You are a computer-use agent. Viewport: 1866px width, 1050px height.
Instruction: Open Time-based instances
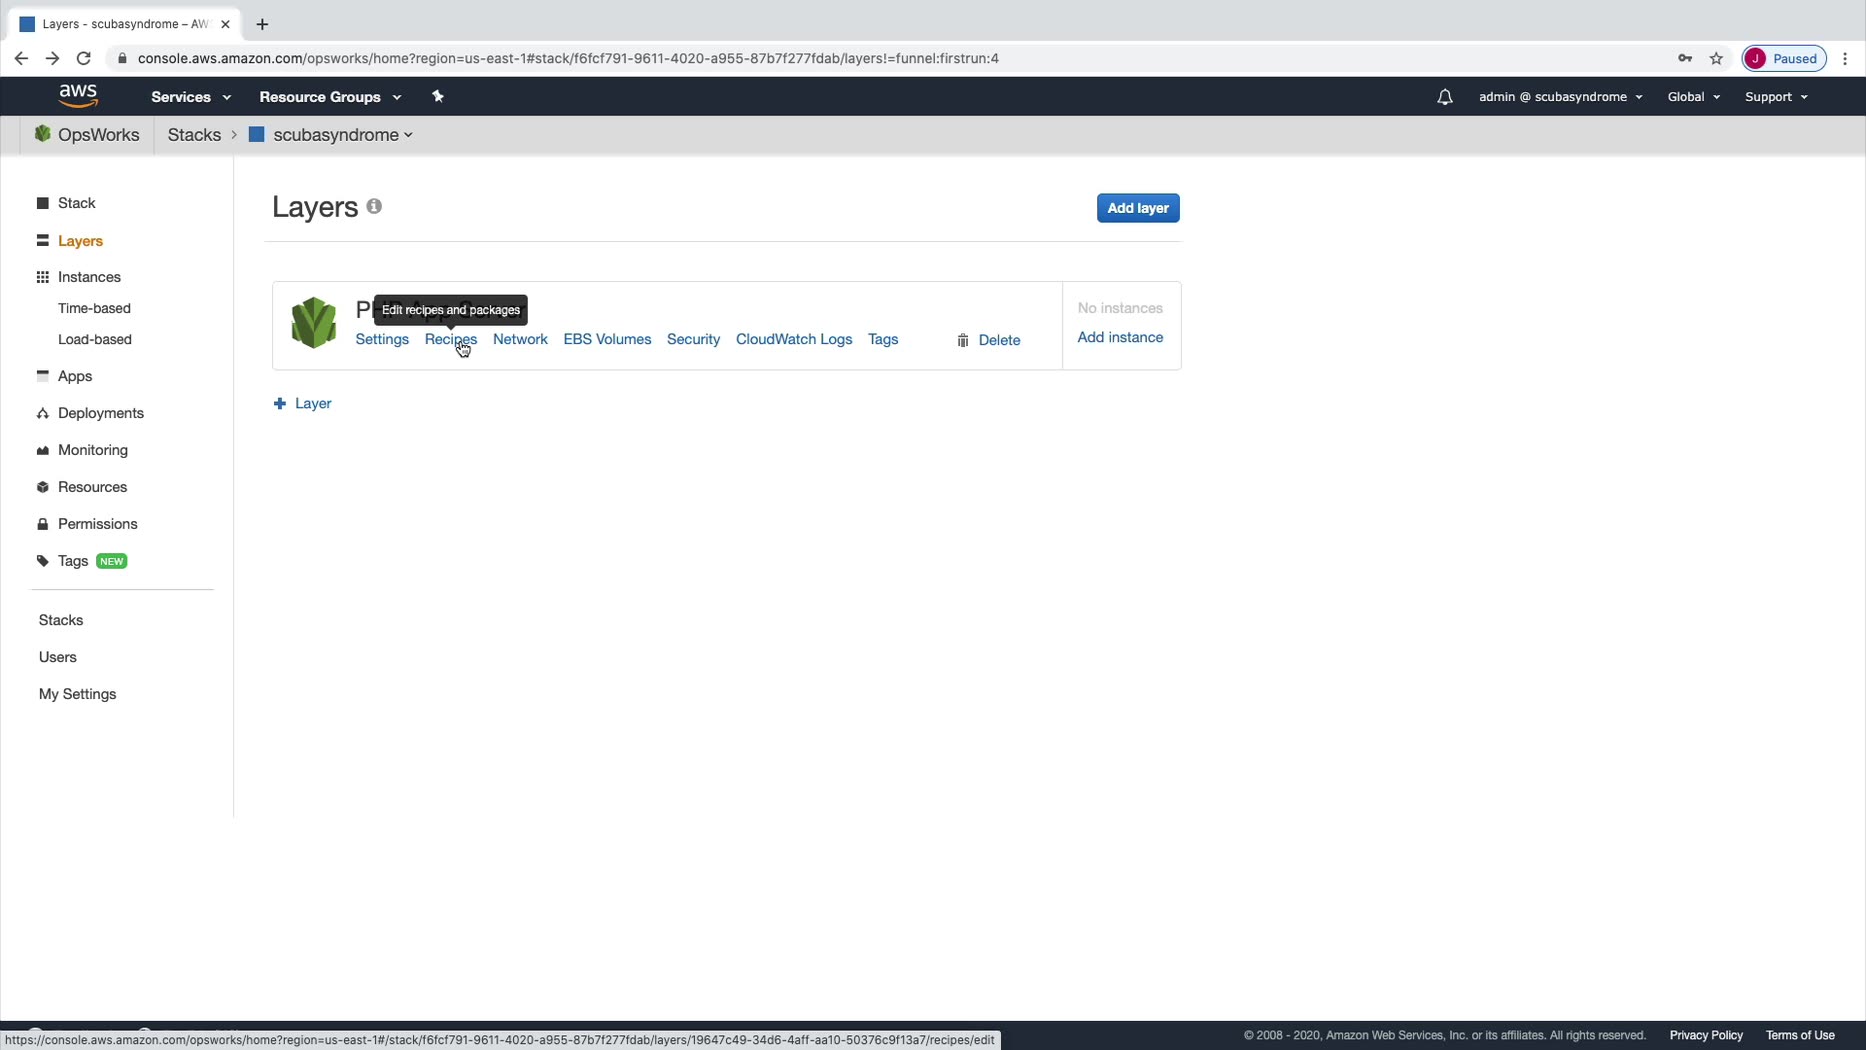point(94,308)
